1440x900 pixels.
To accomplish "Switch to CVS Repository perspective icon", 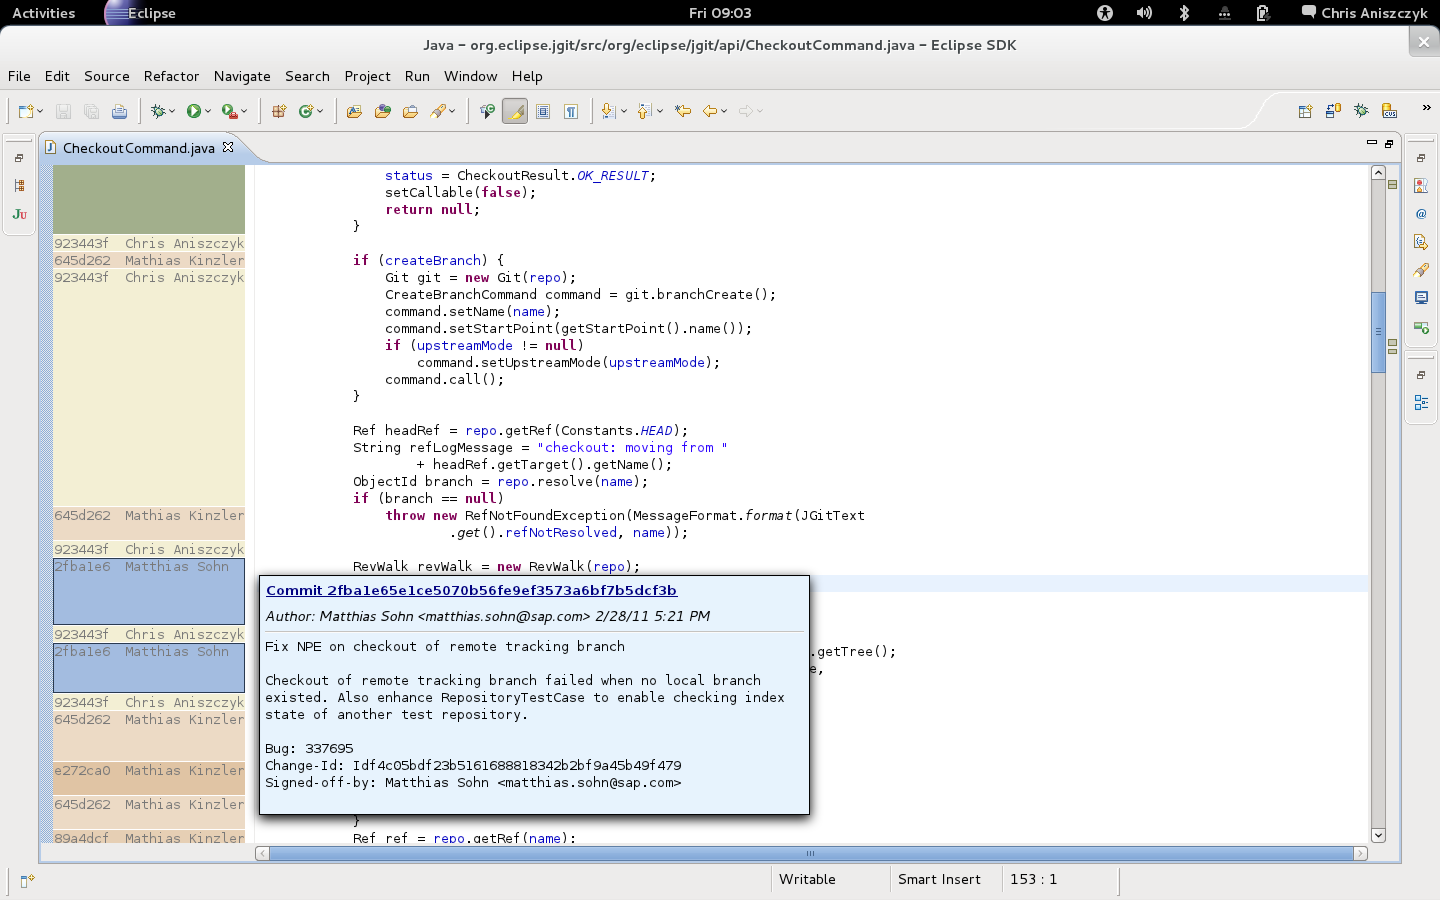I will coord(1389,111).
